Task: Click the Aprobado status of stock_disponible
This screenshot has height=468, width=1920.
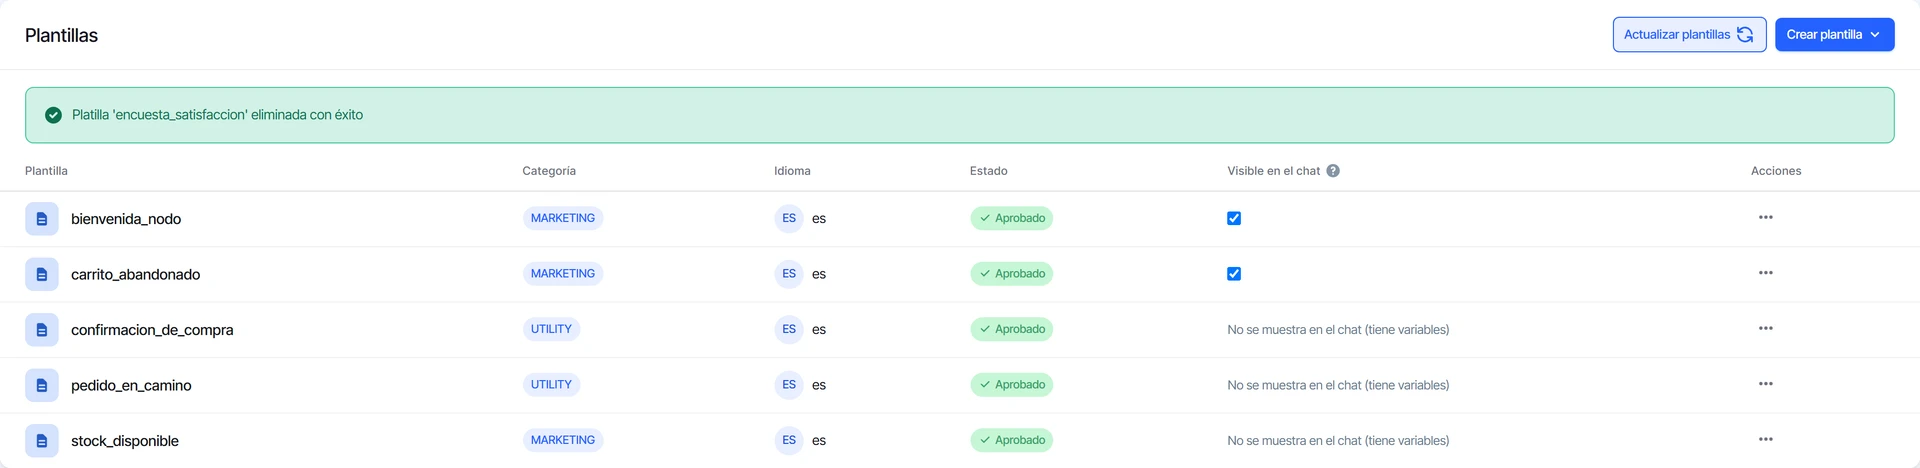Action: [1011, 440]
